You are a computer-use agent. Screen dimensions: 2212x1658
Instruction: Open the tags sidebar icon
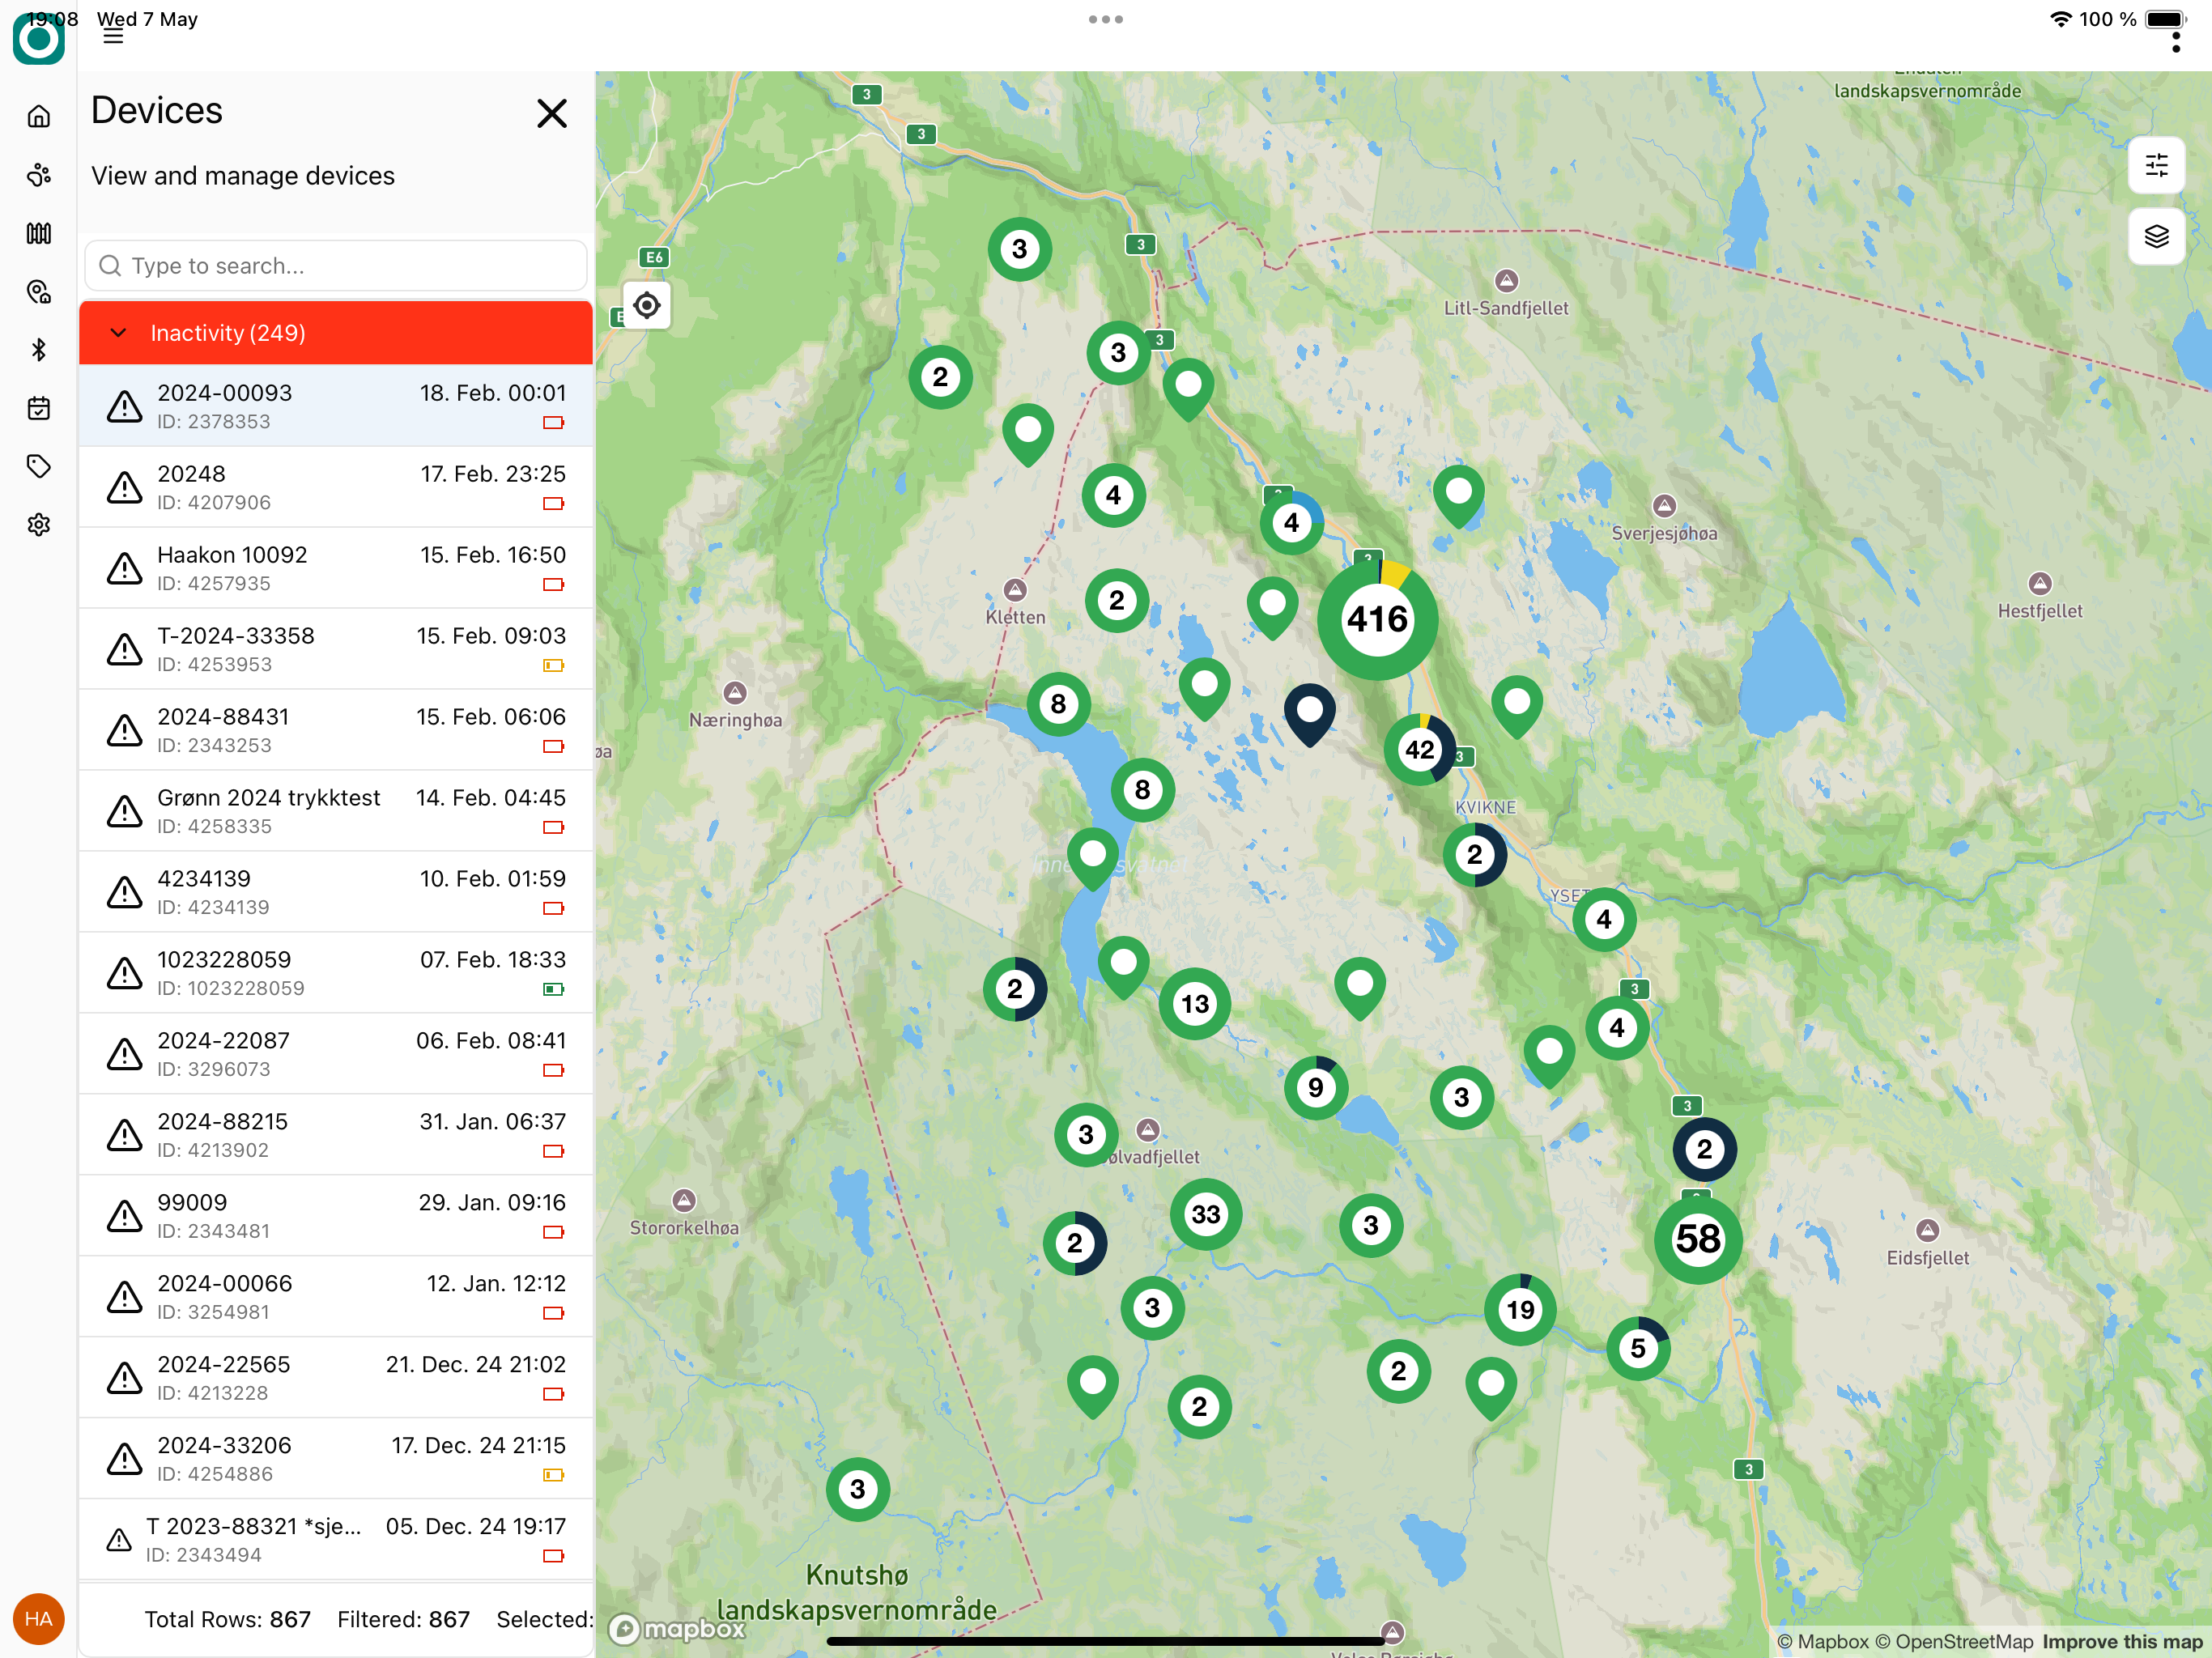39,466
